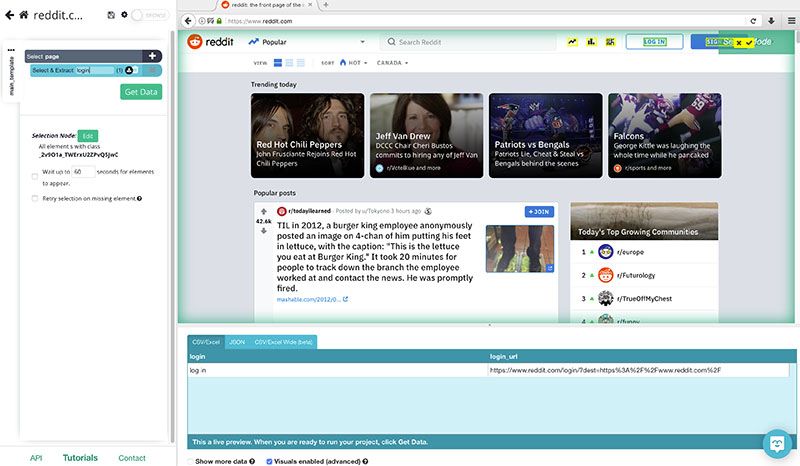Click the Get Data button
Image resolution: width=800 pixels, height=466 pixels.
pyautogui.click(x=141, y=92)
